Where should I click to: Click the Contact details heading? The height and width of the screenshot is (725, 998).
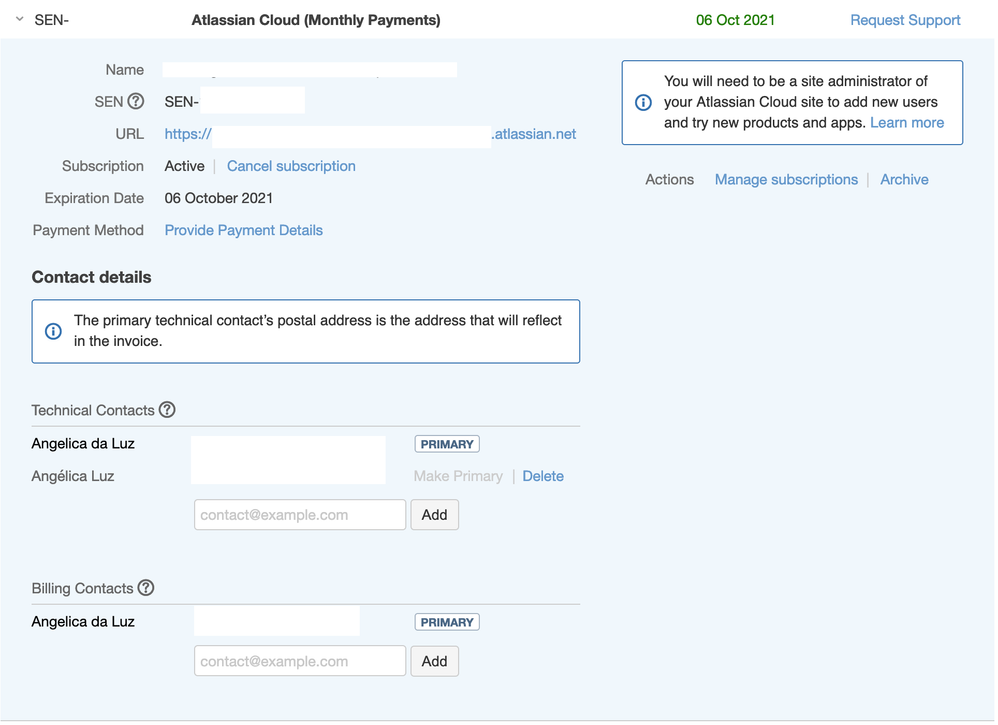(92, 277)
